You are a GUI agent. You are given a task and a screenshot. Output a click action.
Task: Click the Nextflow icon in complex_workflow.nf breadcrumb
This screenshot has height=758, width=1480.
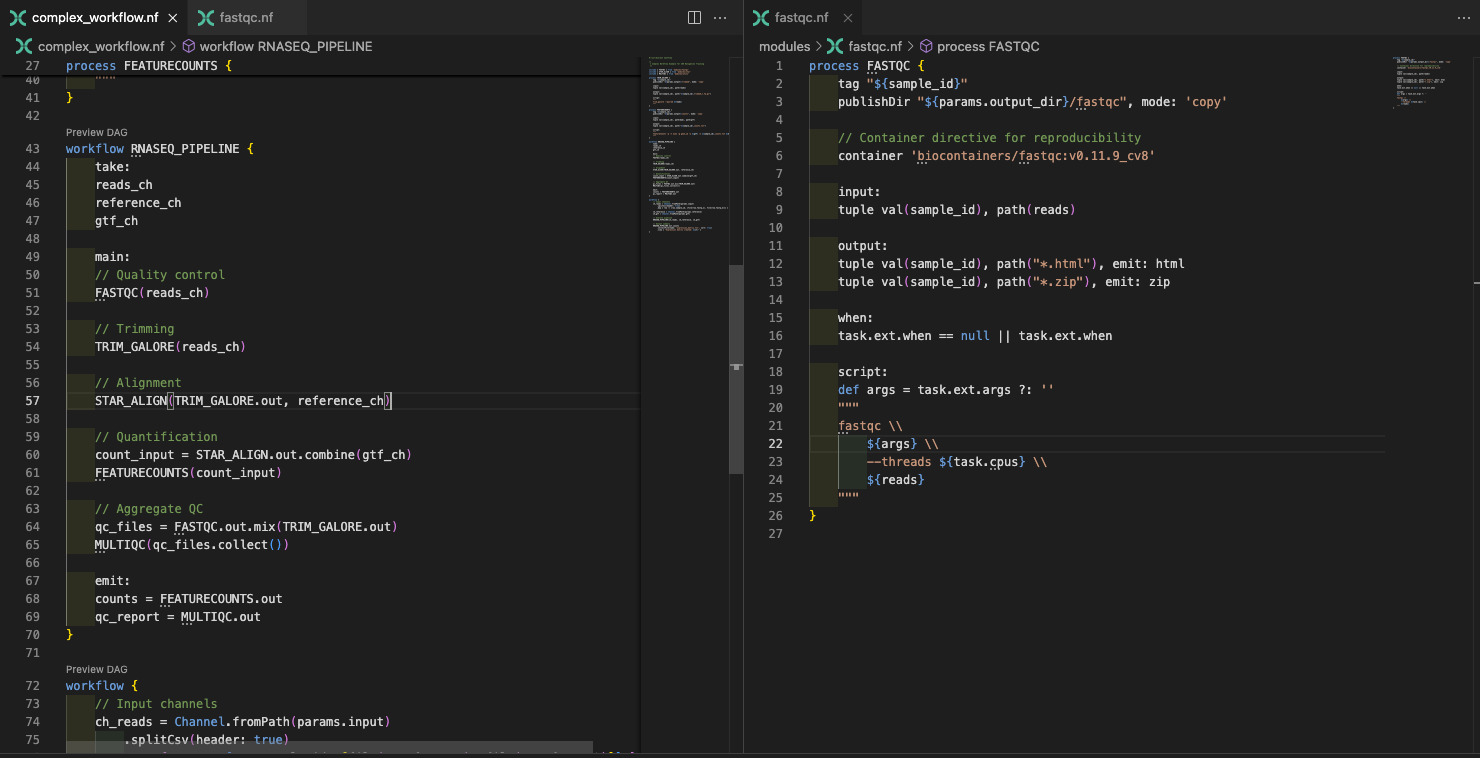[x=21, y=46]
